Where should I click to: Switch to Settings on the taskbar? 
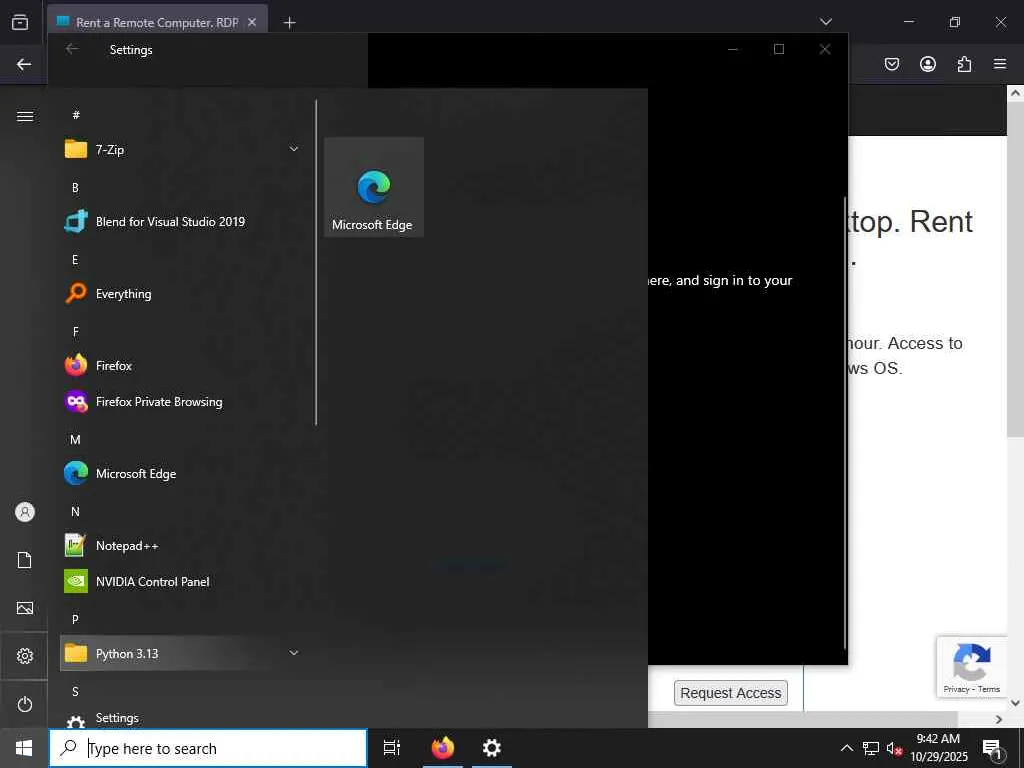pyautogui.click(x=492, y=748)
